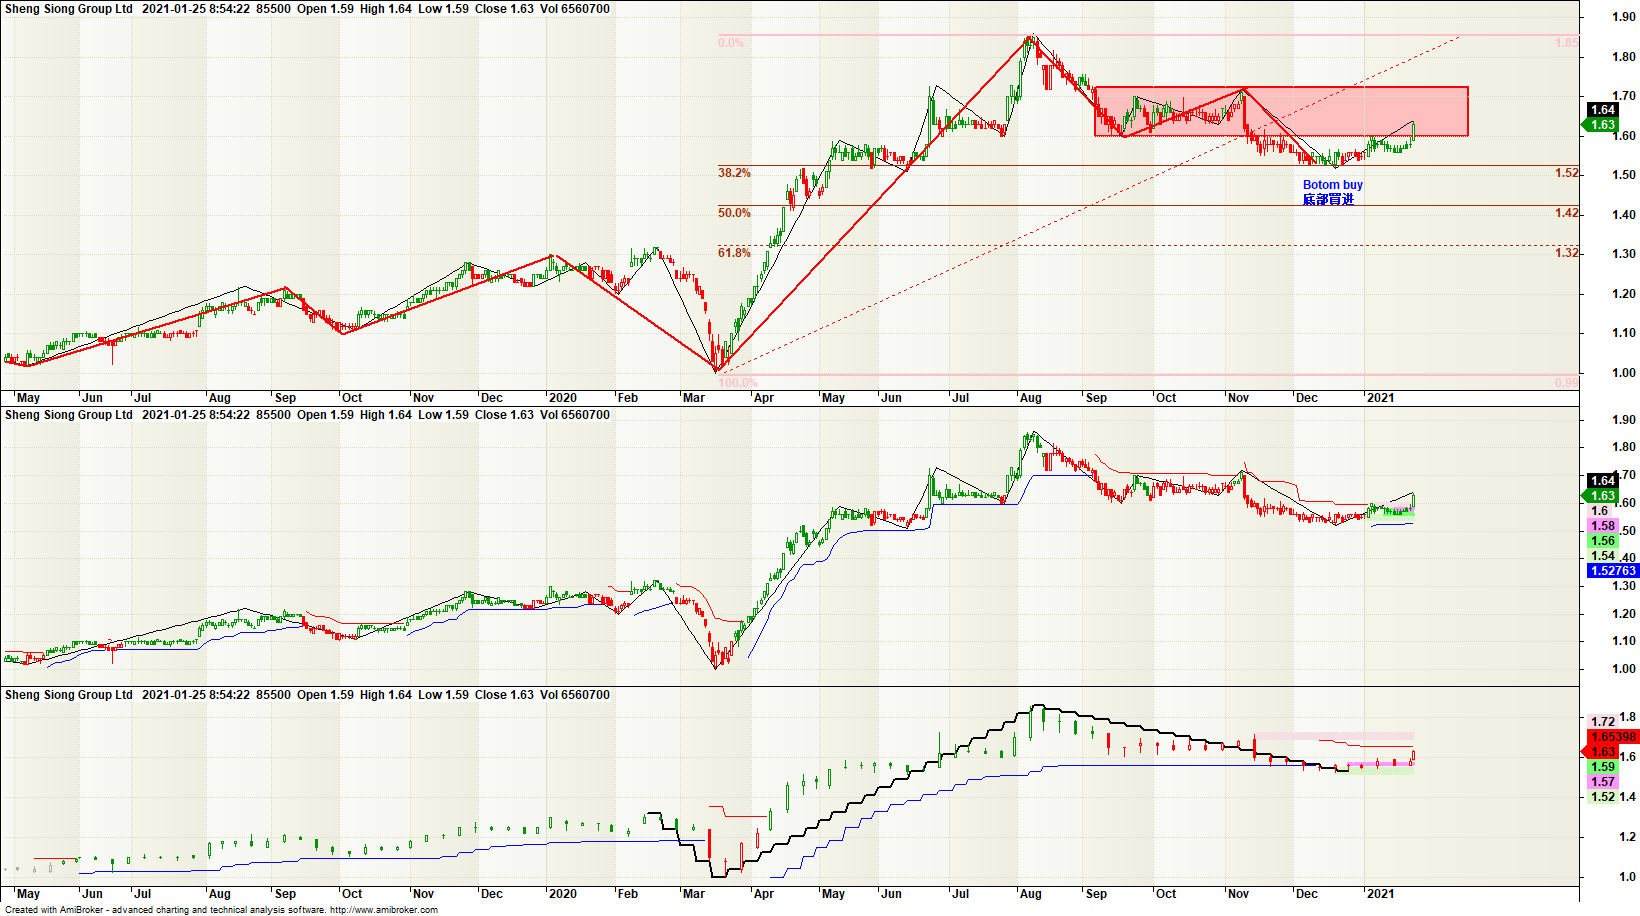This screenshot has width=1640, height=916.
Task: Click 'High 1.64' in the middle pane header
Action: [386, 415]
